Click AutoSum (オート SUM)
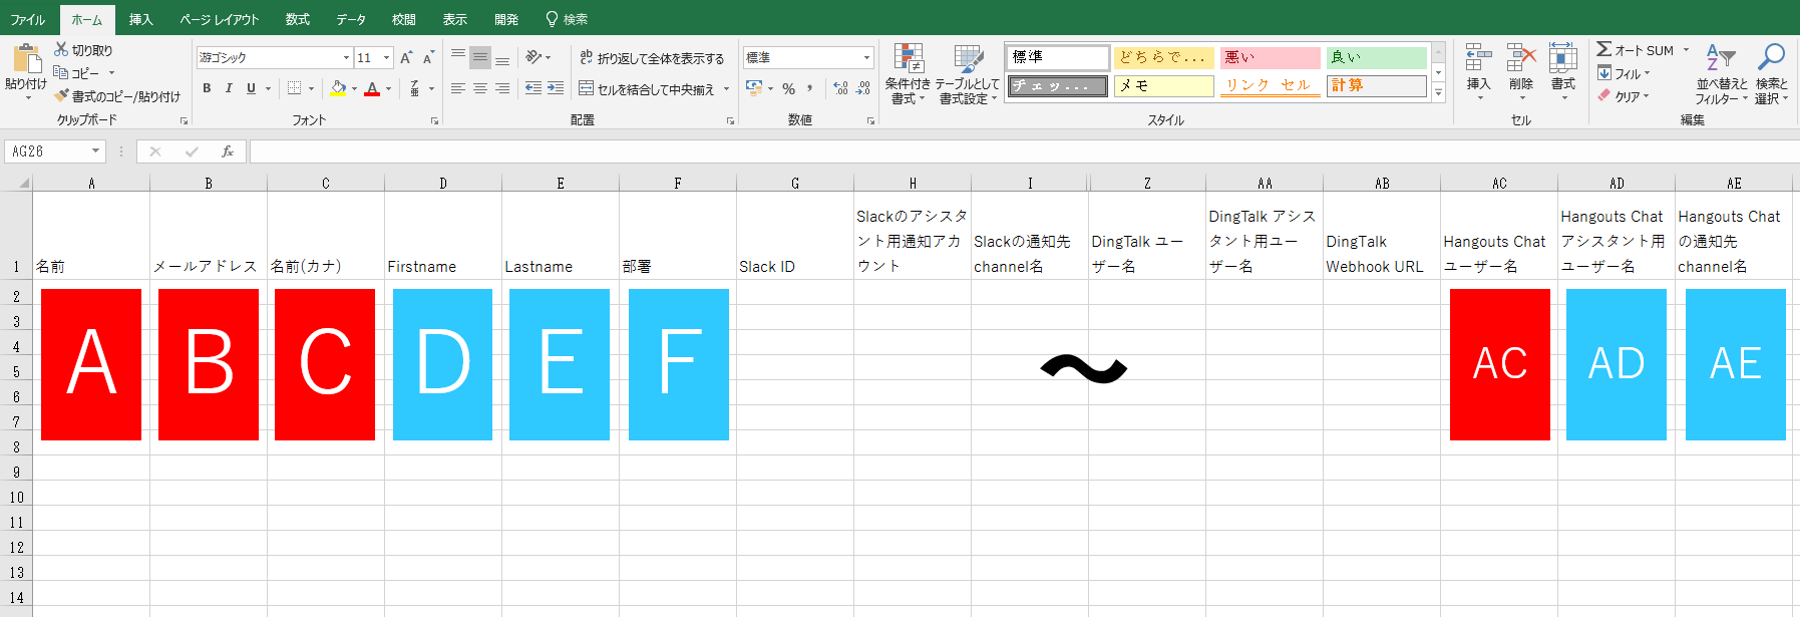1800x617 pixels. [x=1634, y=50]
